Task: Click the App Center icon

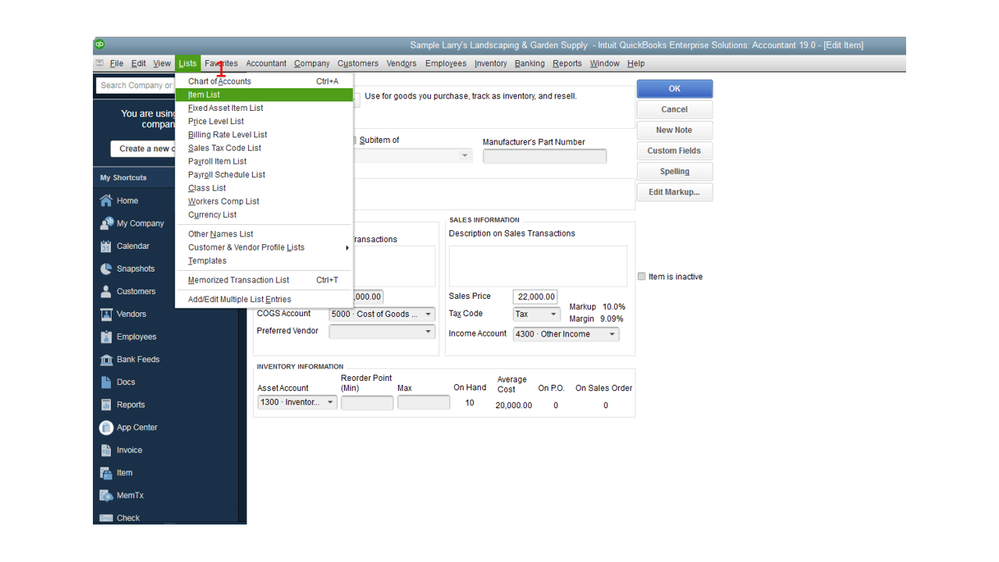Action: [x=106, y=428]
